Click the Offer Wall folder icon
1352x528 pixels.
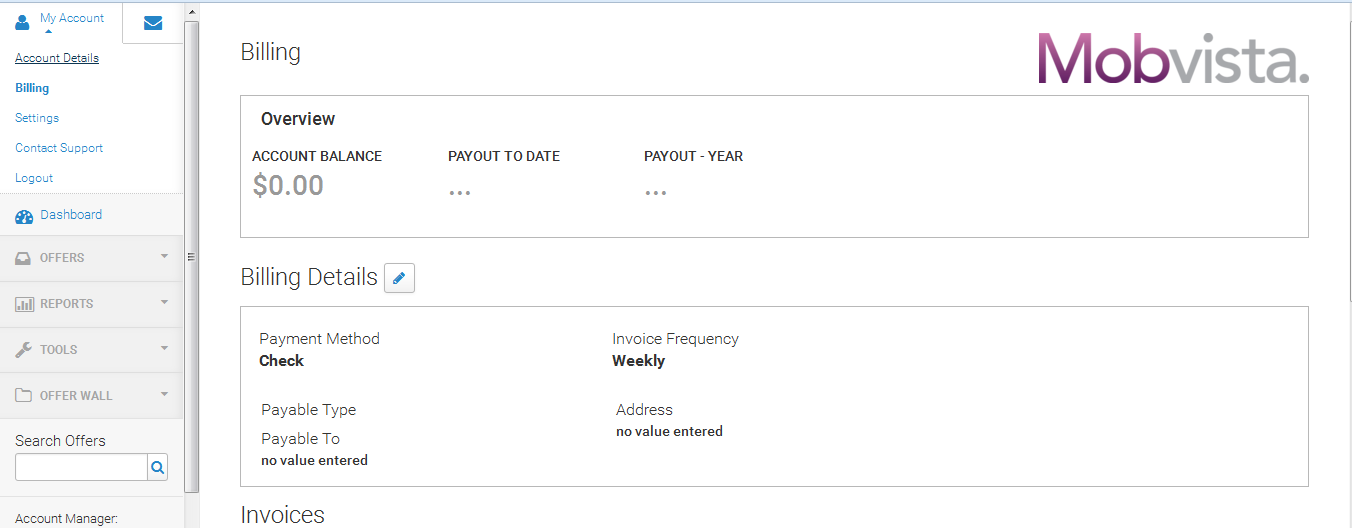[x=24, y=396]
